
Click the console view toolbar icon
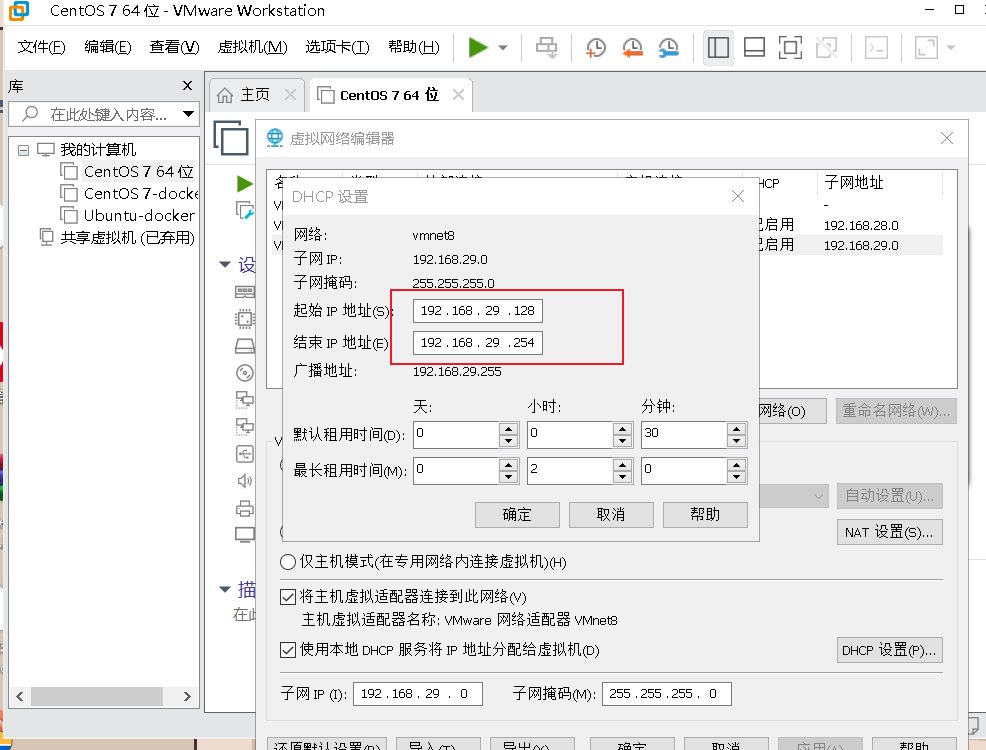(x=877, y=47)
